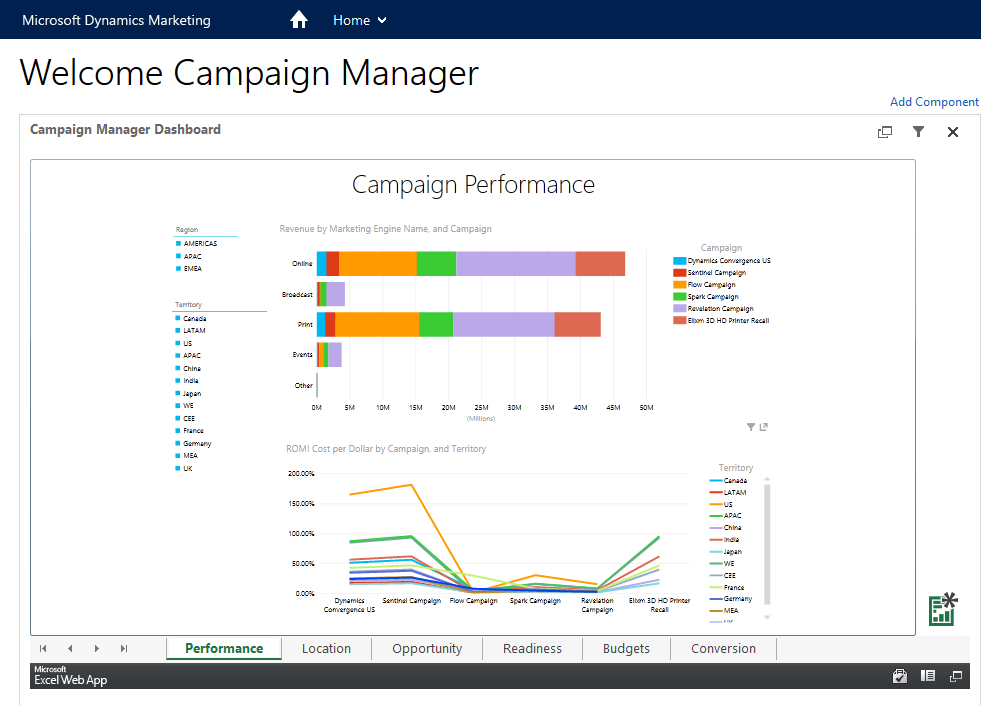Click Sentinel Campaign legend swatch
This screenshot has height=705, width=981.
click(x=679, y=273)
